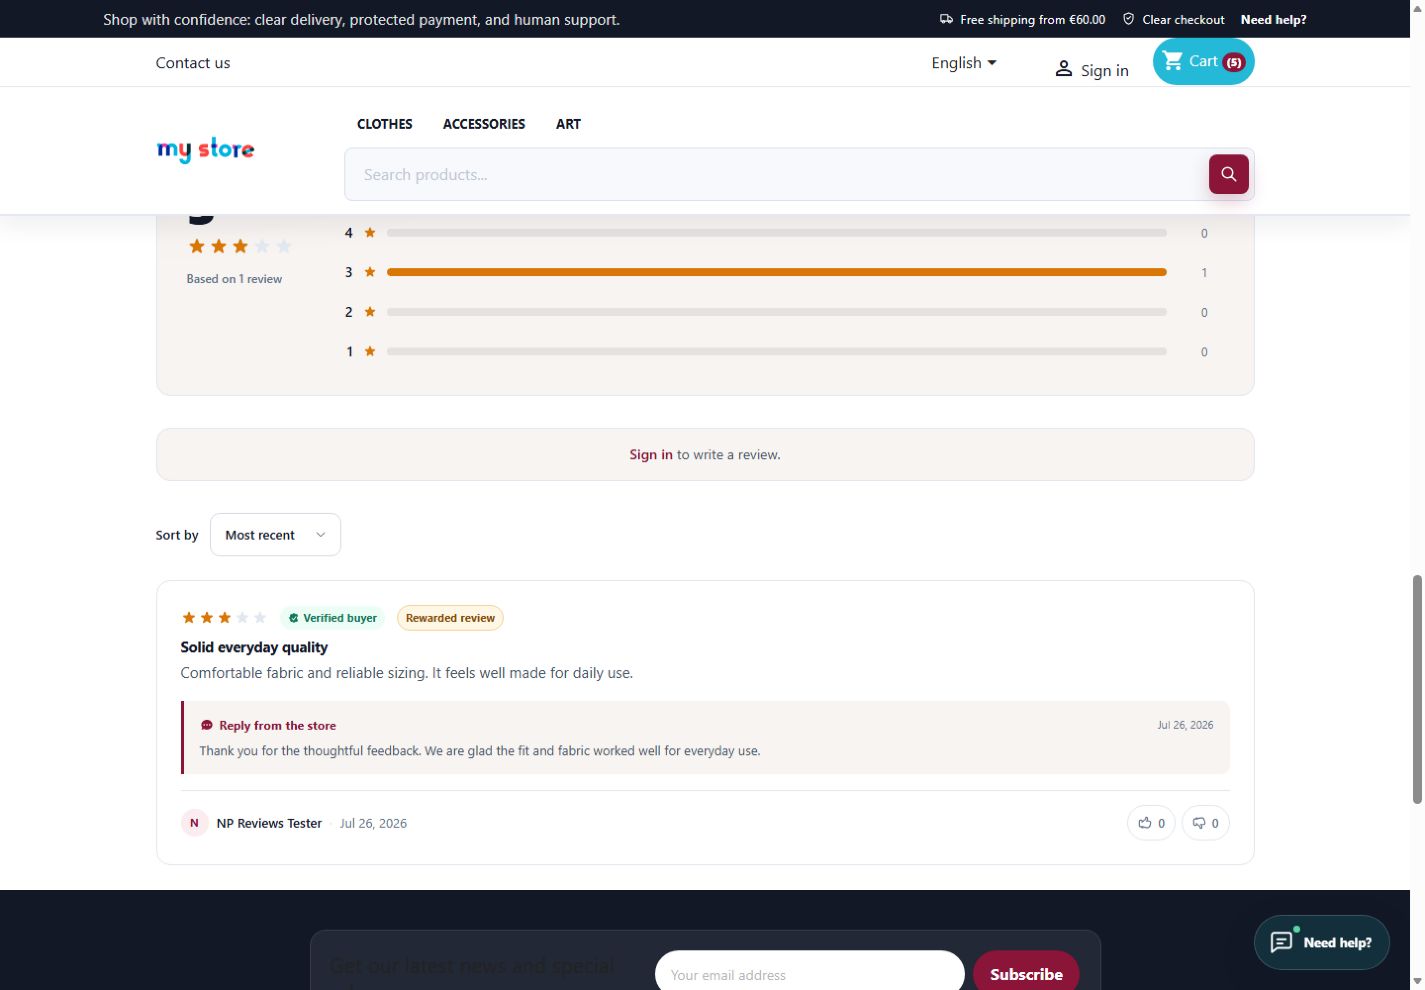Expand the Most recent sort dropdown
The image size is (1425, 990).
click(x=275, y=535)
